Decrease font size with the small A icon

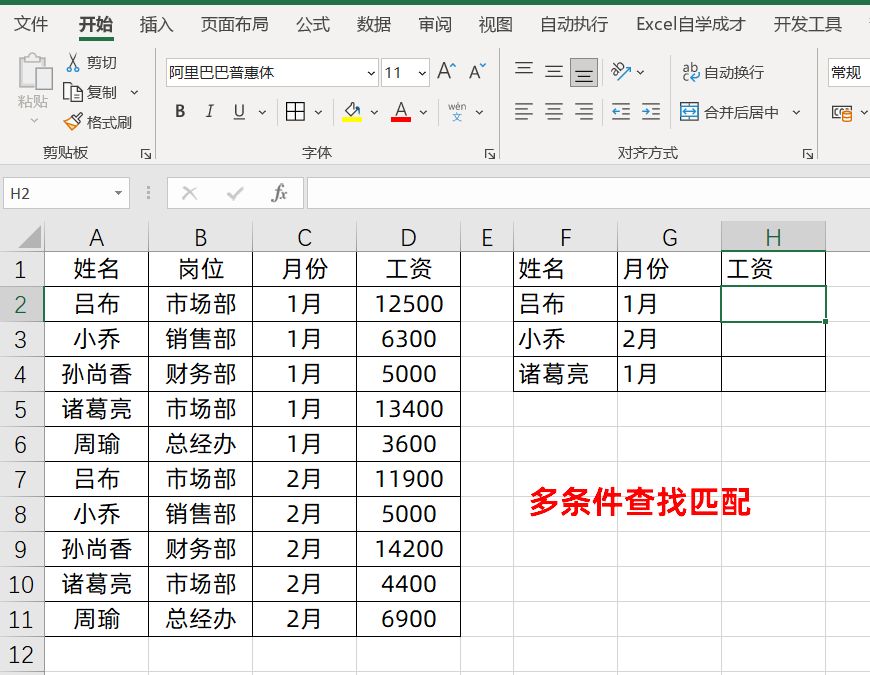(x=477, y=72)
